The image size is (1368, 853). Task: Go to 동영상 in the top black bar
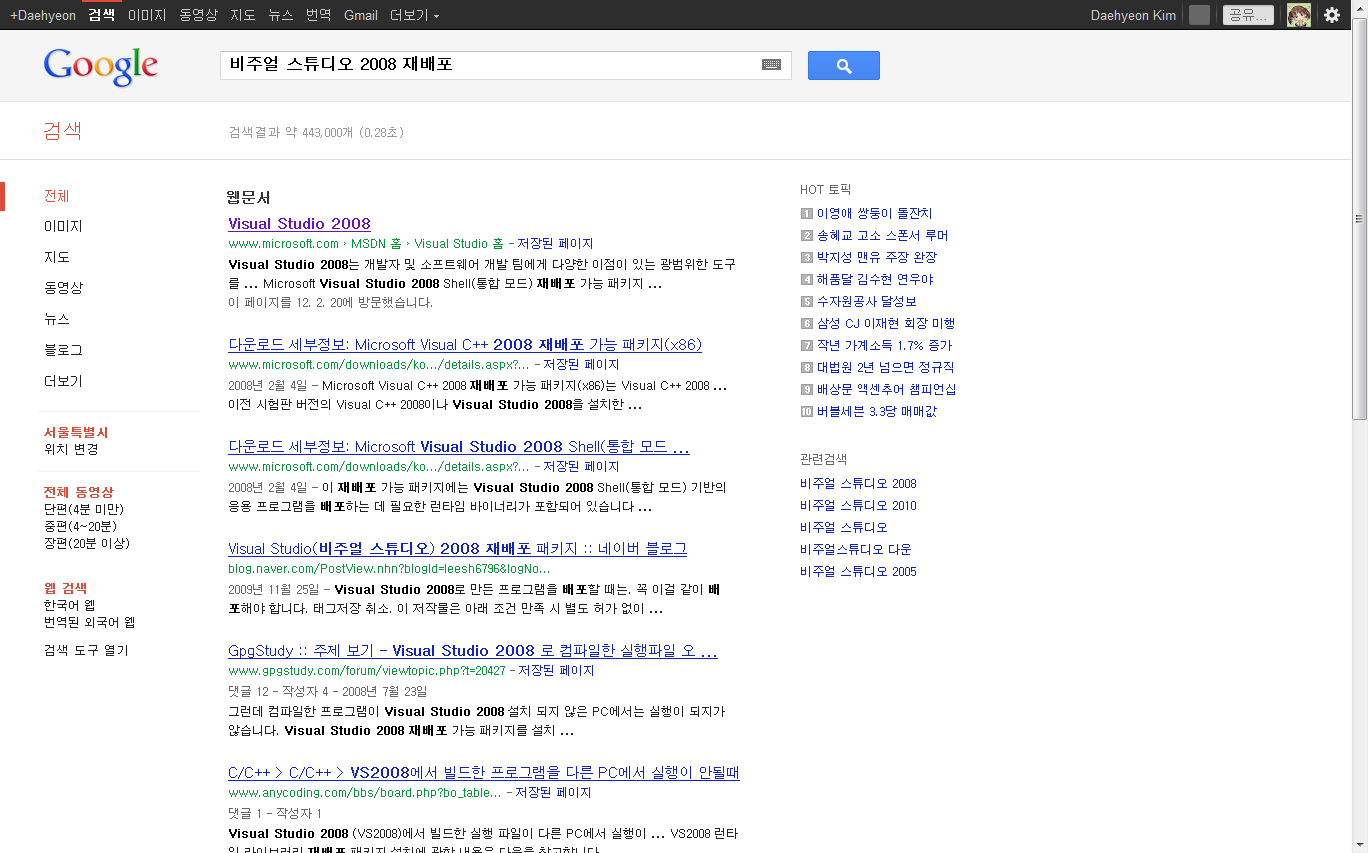(198, 15)
